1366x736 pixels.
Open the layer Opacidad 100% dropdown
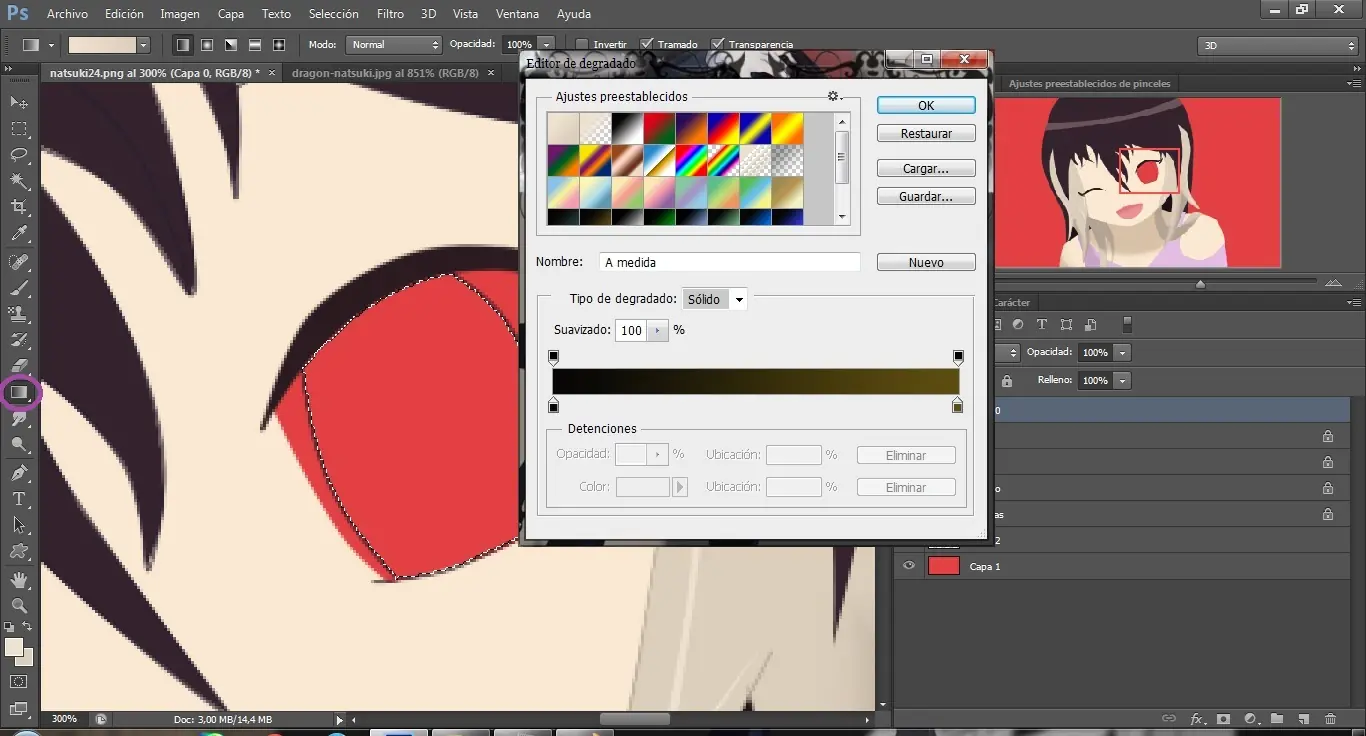click(1123, 352)
